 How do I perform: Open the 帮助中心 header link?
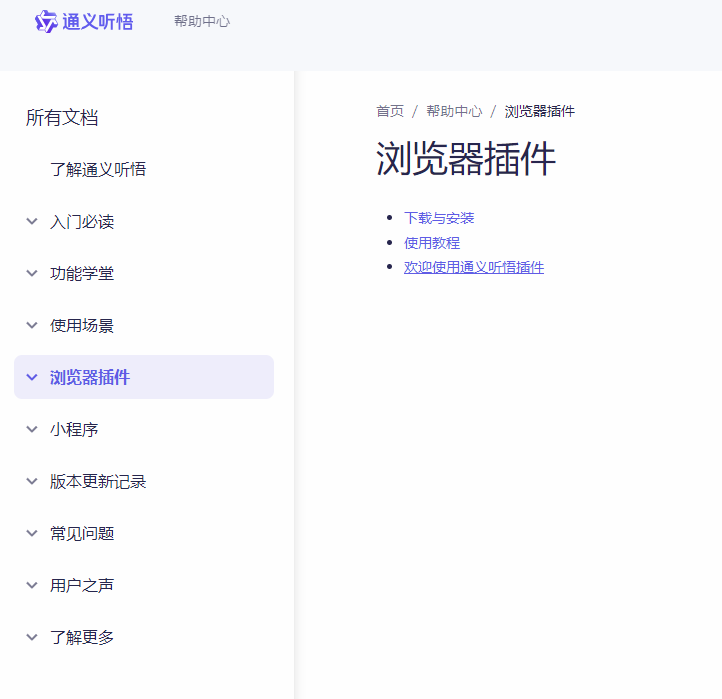point(202,21)
